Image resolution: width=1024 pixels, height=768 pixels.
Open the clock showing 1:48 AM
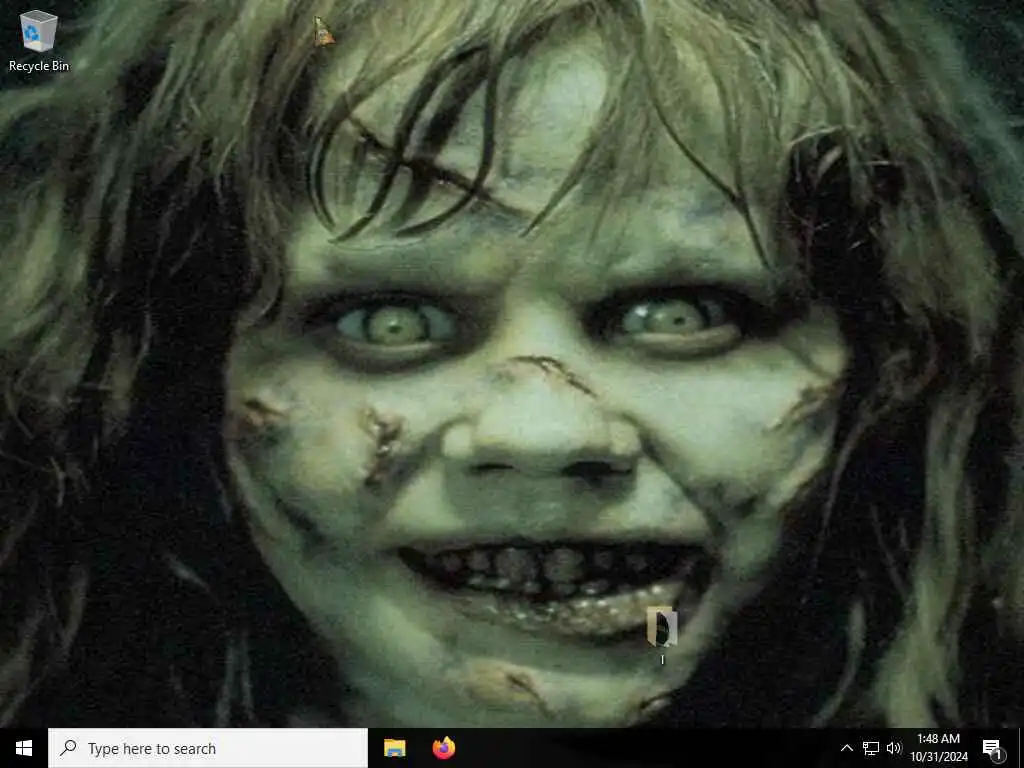[938, 748]
